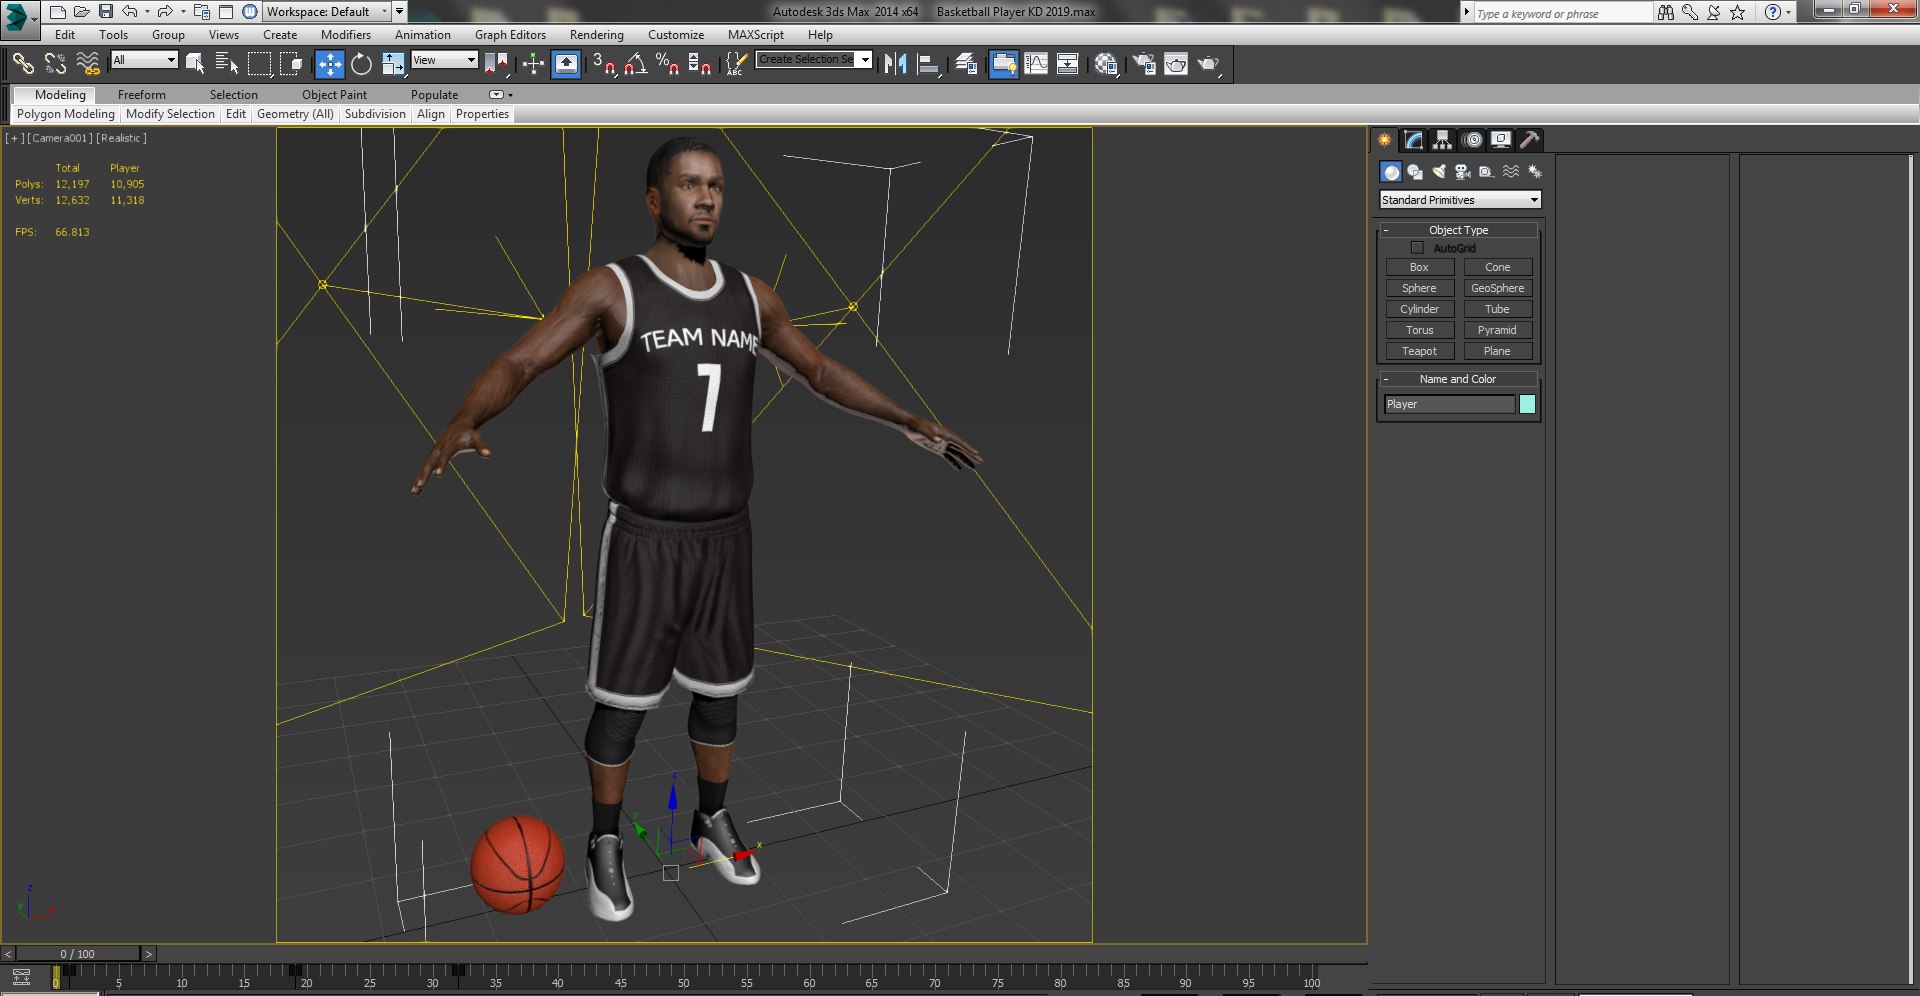Select the Select and Move tool
This screenshot has width=1920, height=996.
pos(330,64)
